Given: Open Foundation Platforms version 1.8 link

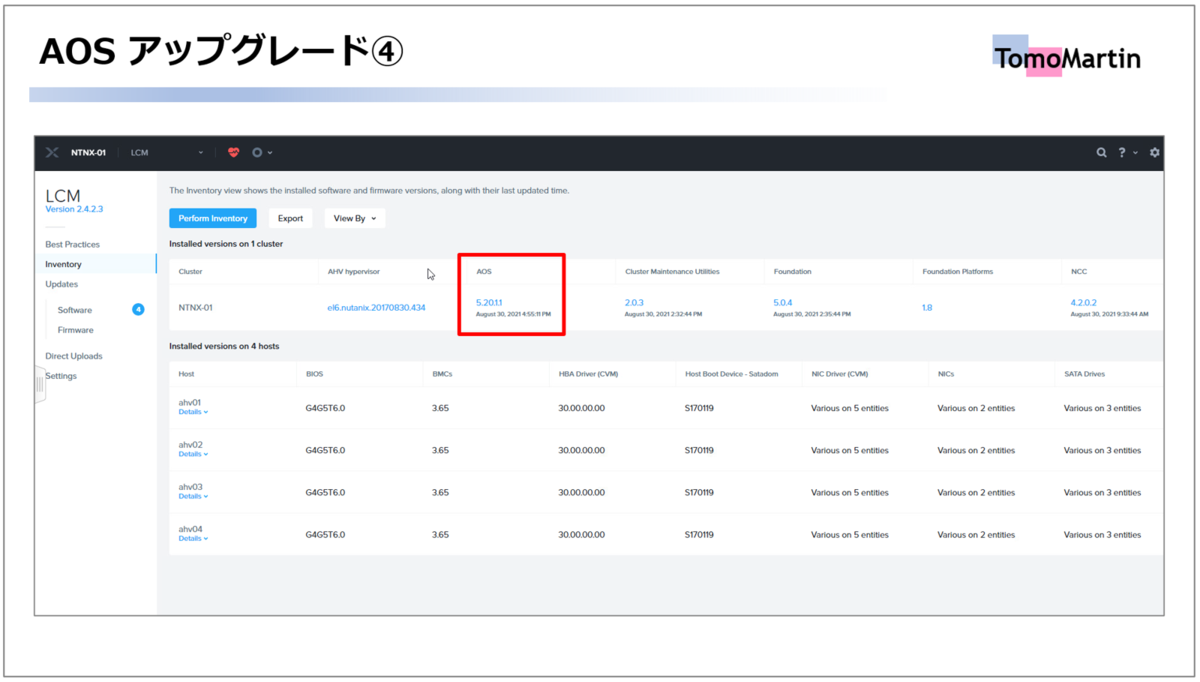Looking at the screenshot, I should (927, 308).
